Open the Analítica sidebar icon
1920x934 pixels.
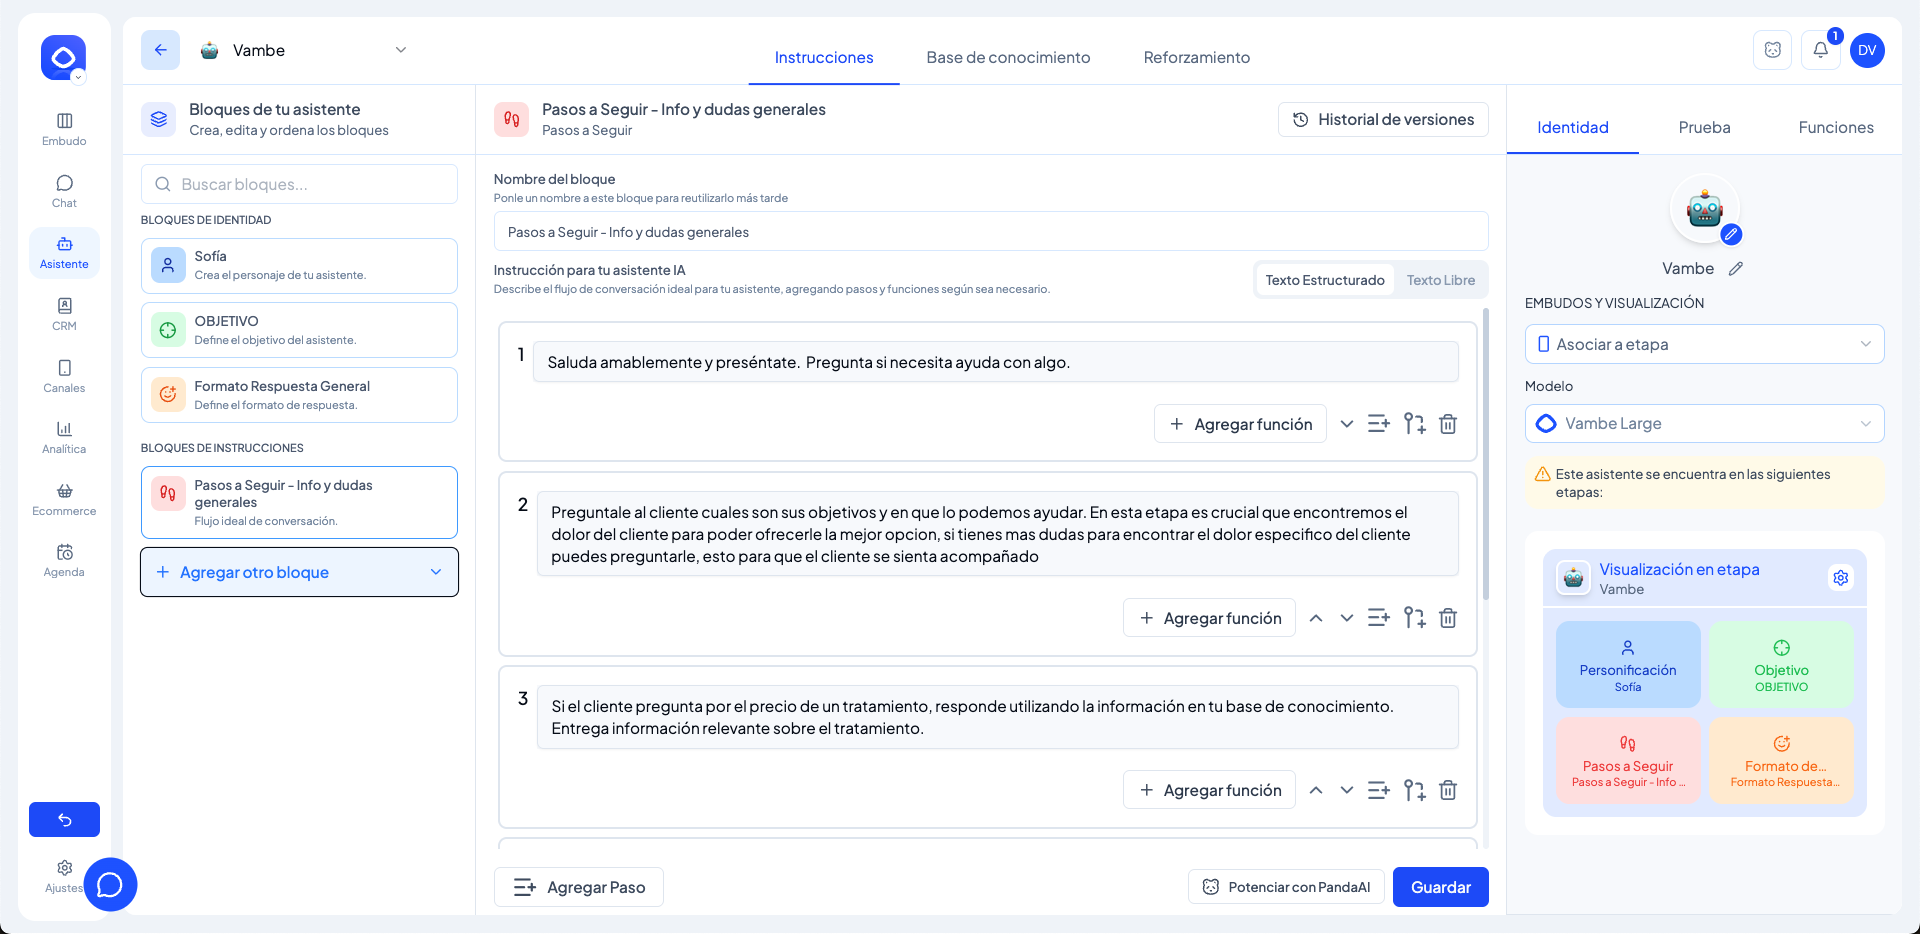(x=64, y=437)
